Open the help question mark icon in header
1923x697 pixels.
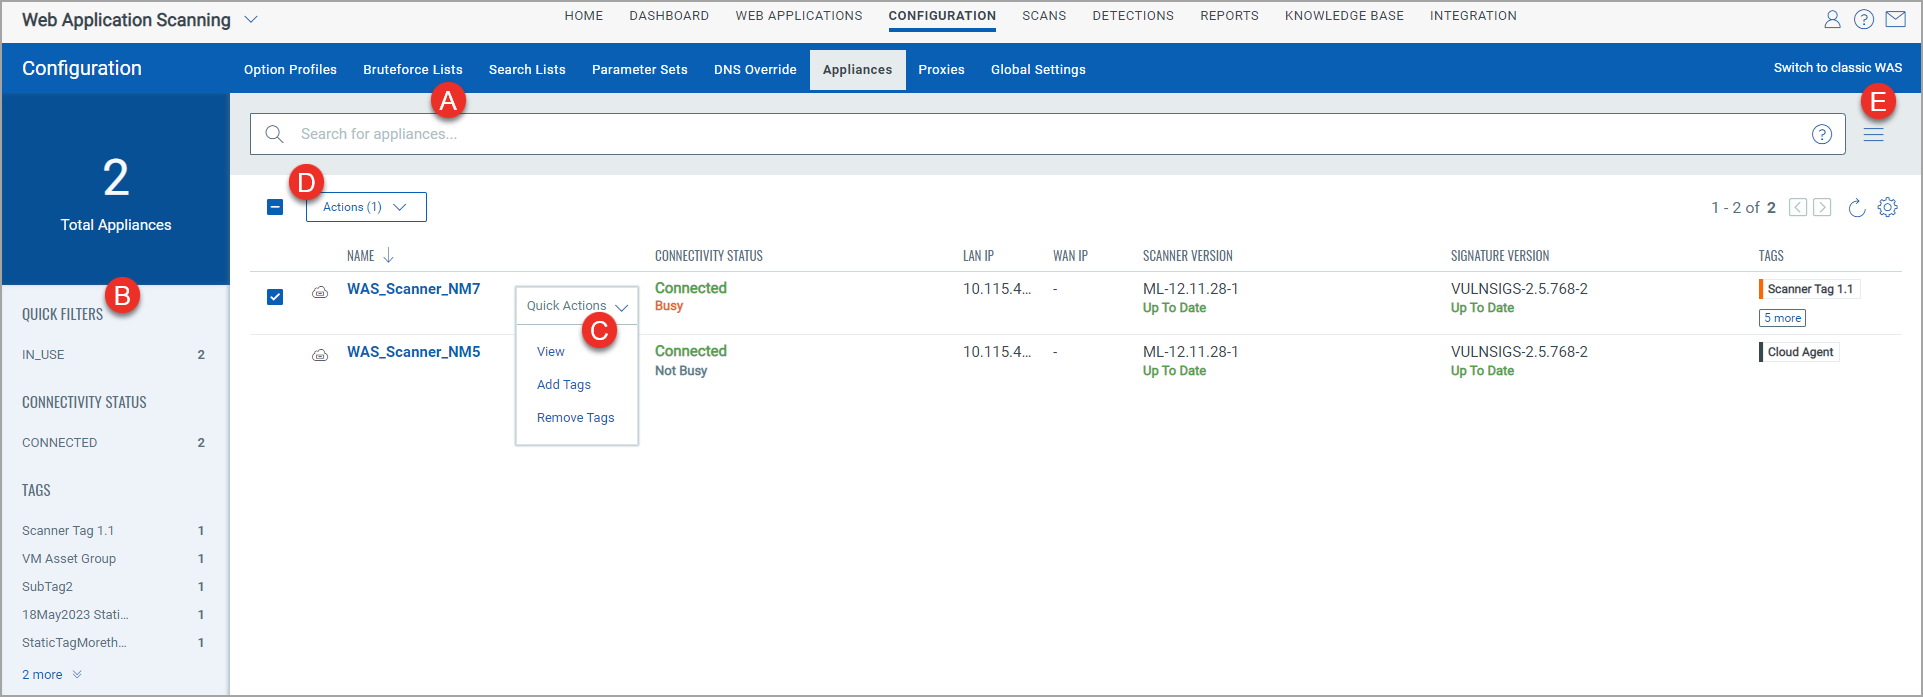tap(1864, 19)
